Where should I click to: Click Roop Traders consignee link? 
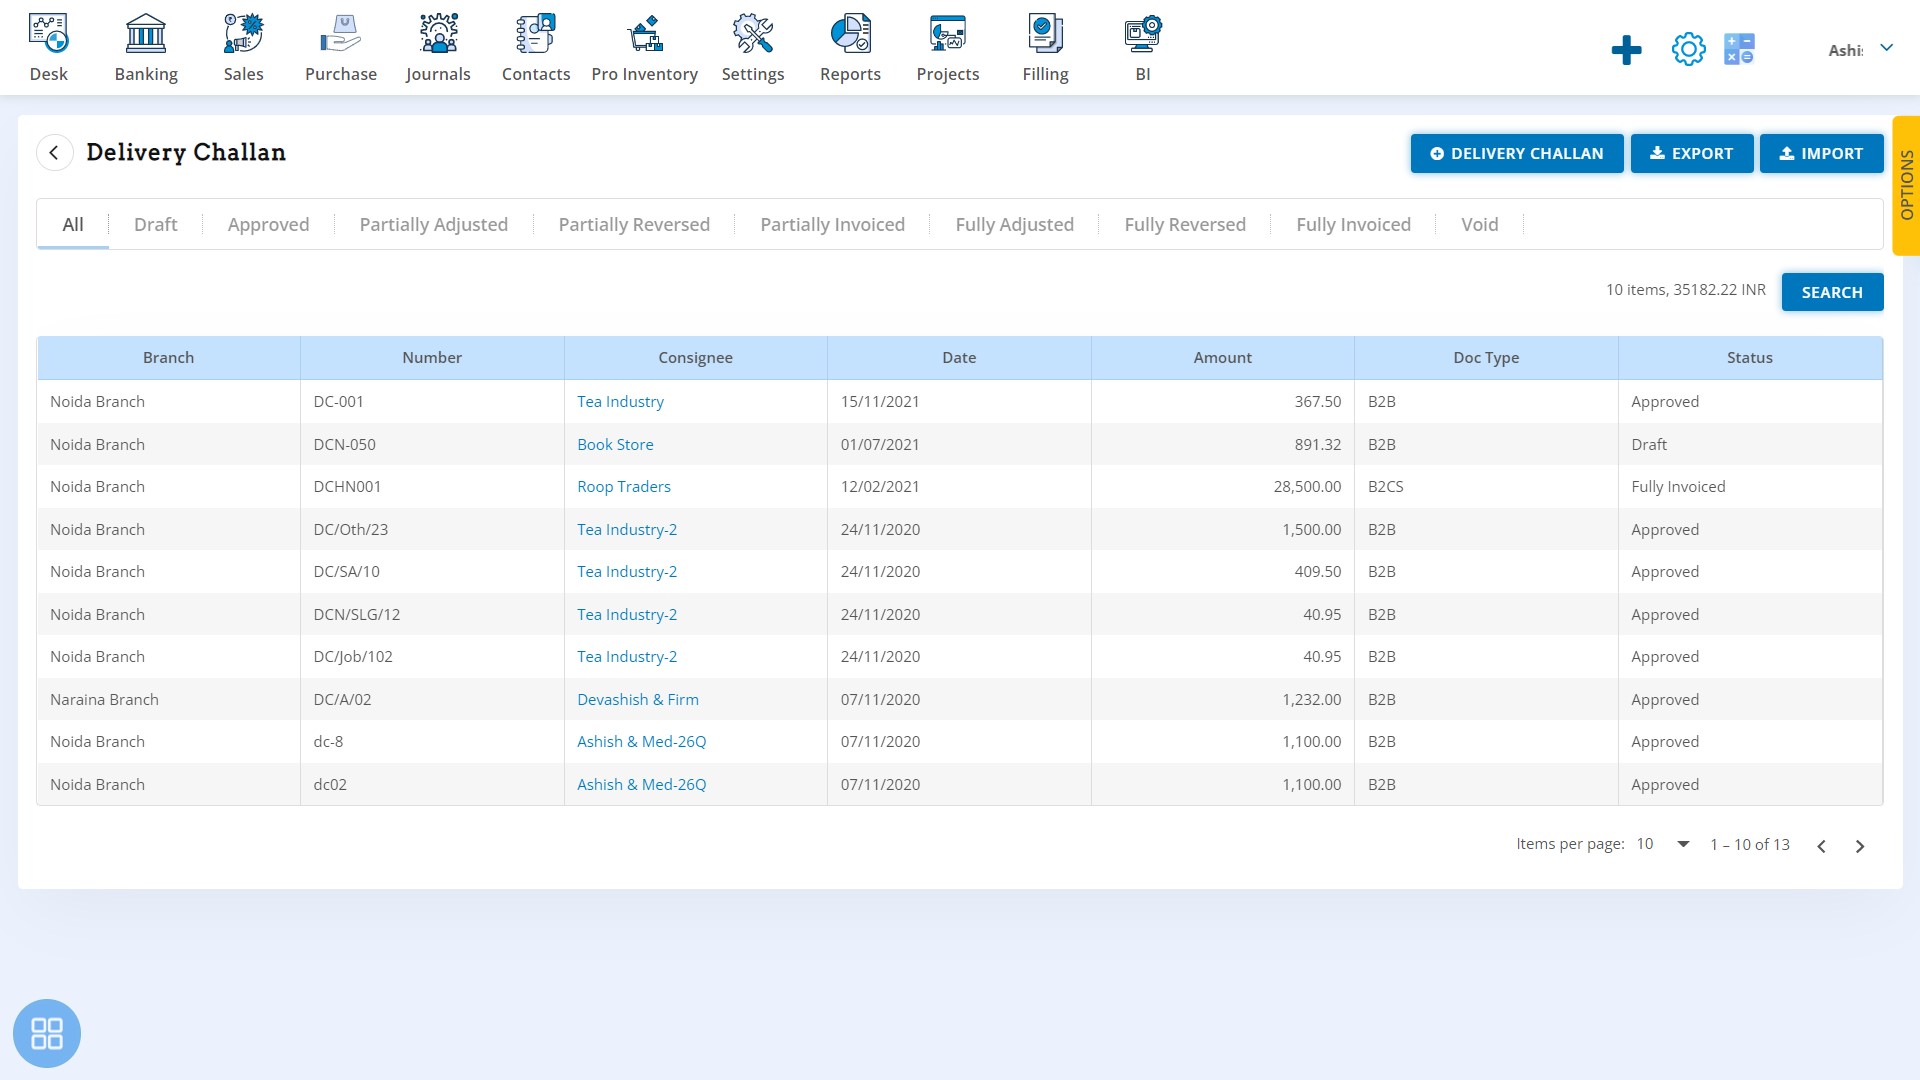[624, 485]
